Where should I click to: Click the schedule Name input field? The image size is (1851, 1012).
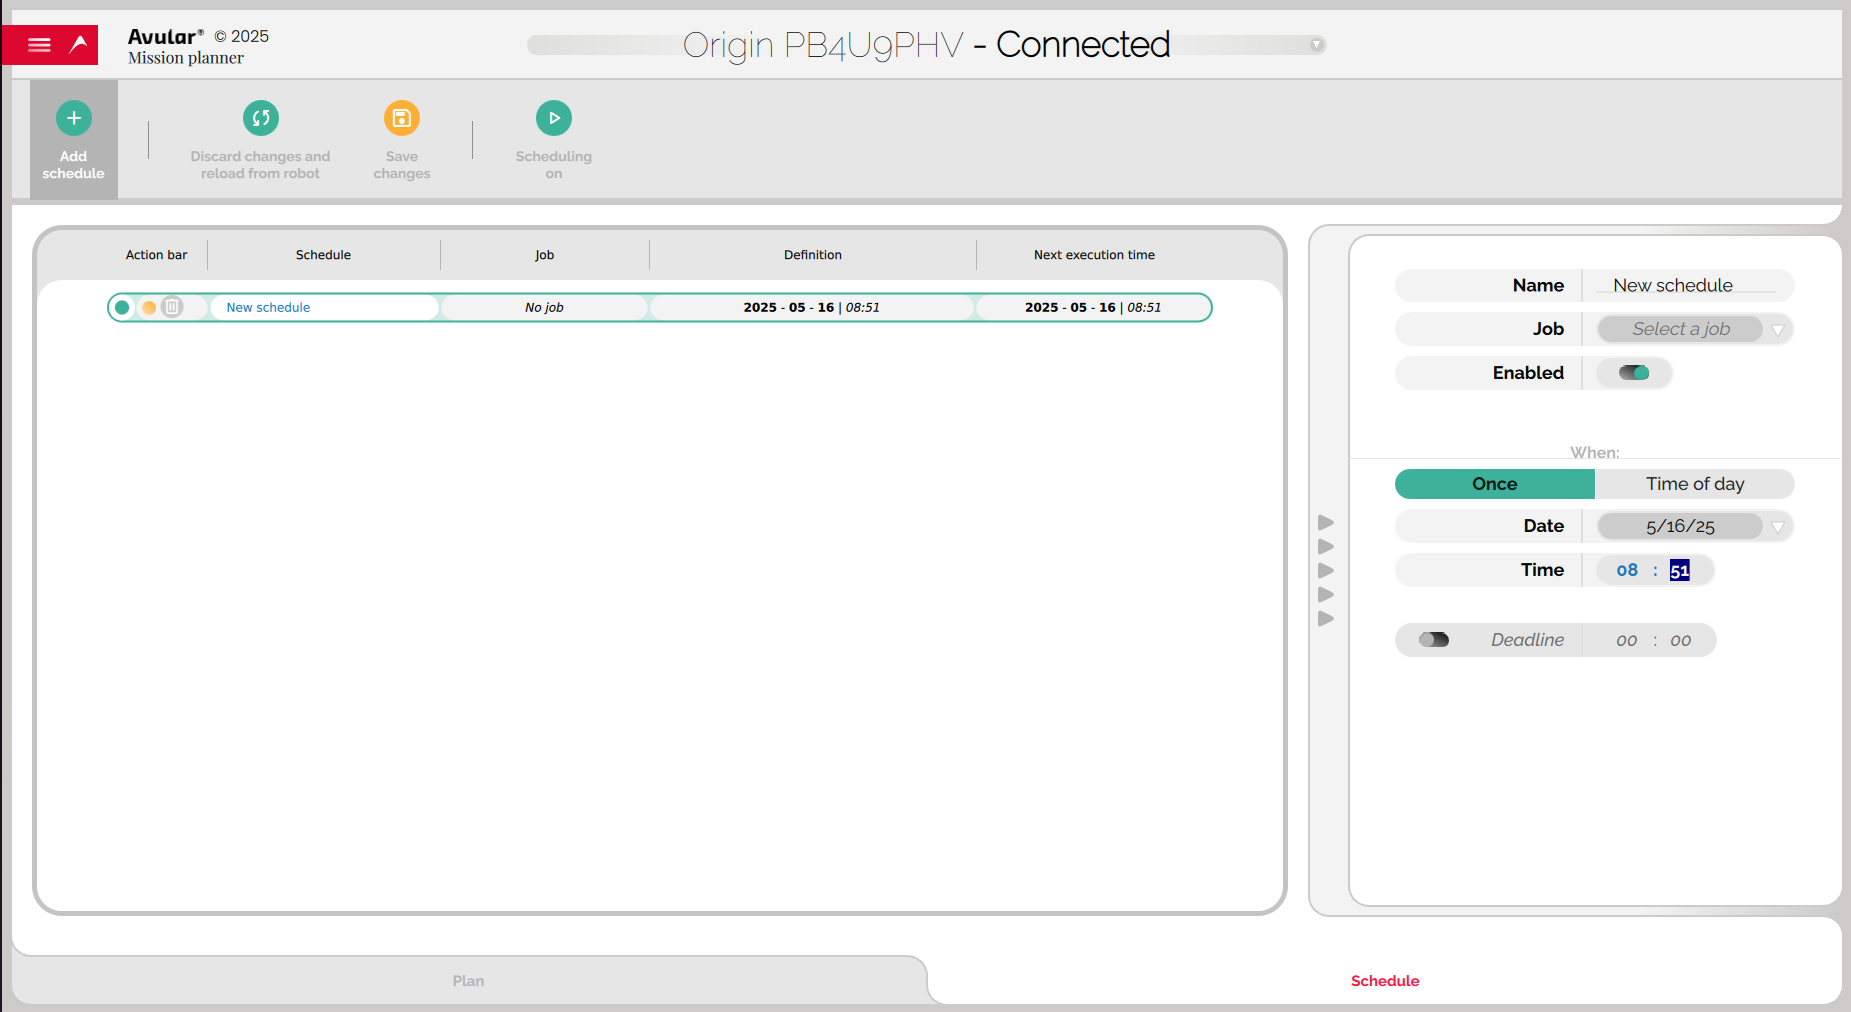(1686, 286)
